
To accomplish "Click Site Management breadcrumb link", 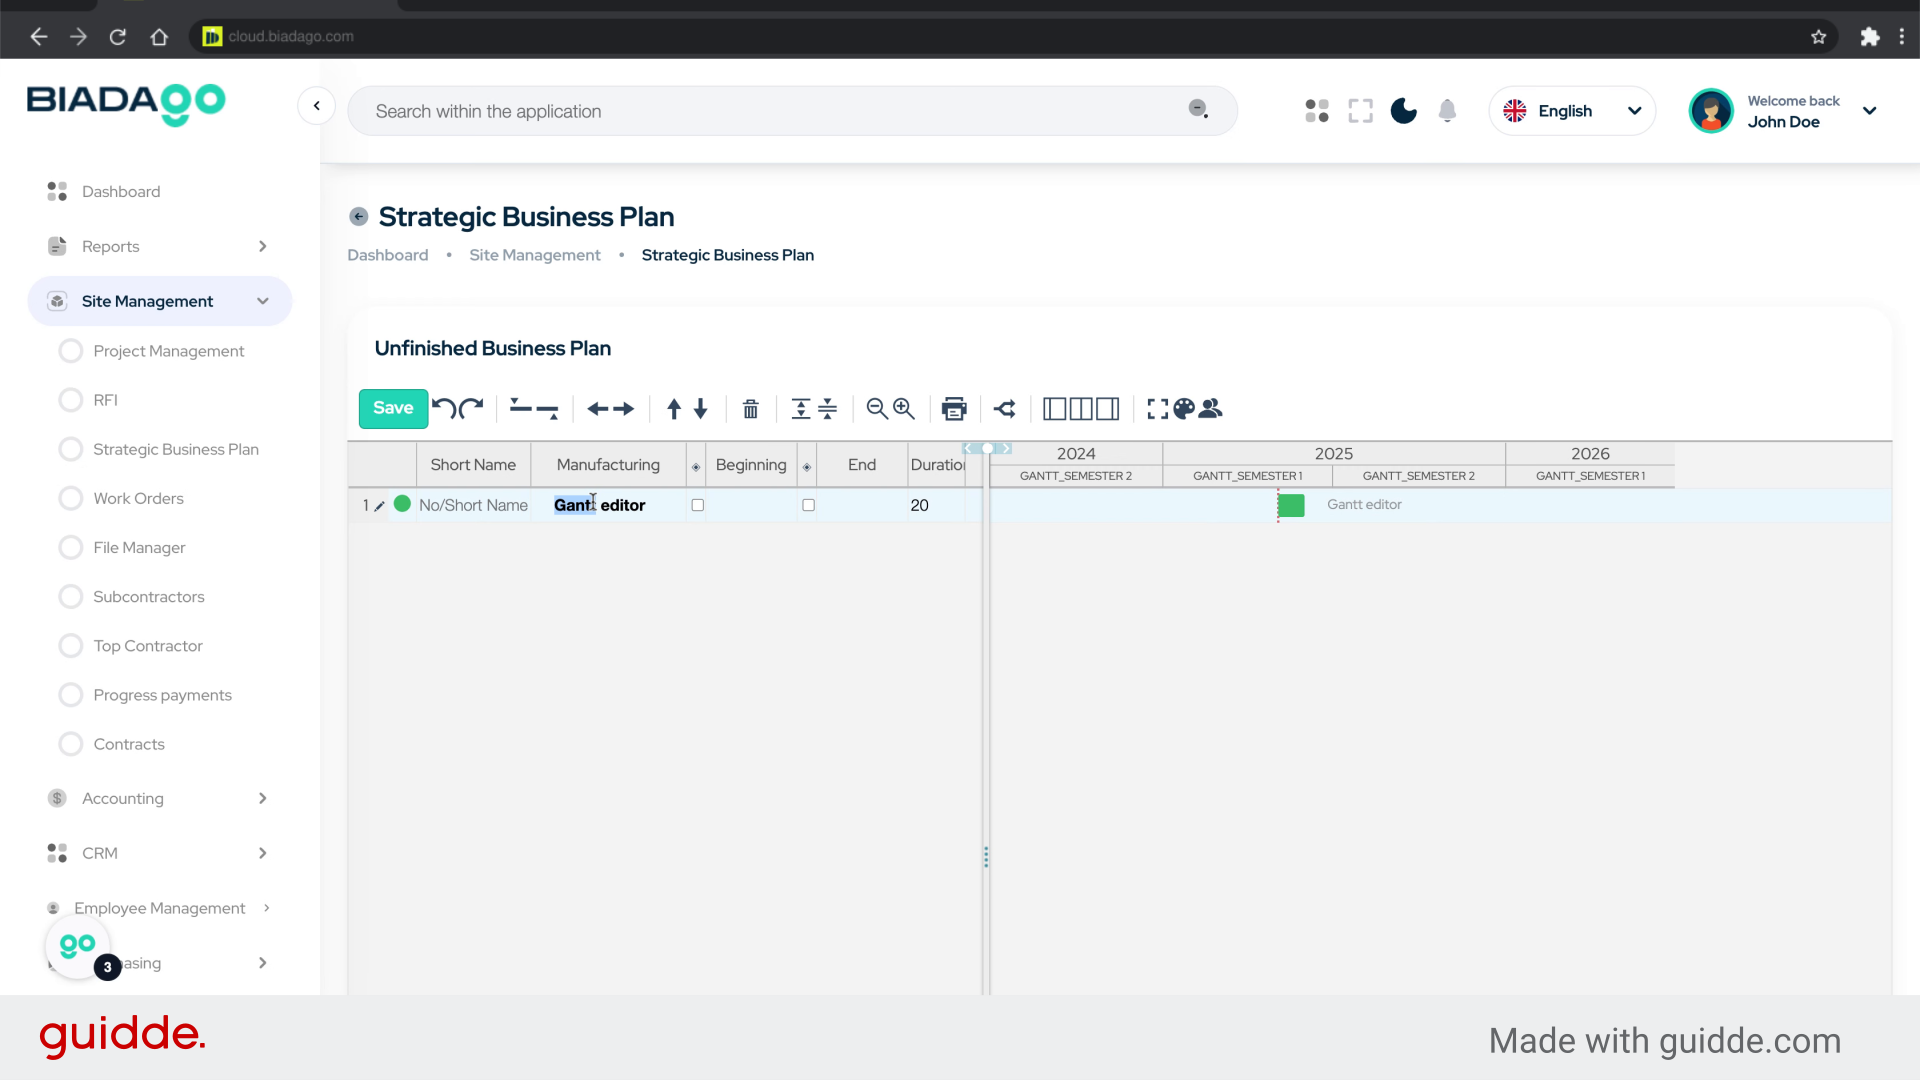I will [x=535, y=255].
